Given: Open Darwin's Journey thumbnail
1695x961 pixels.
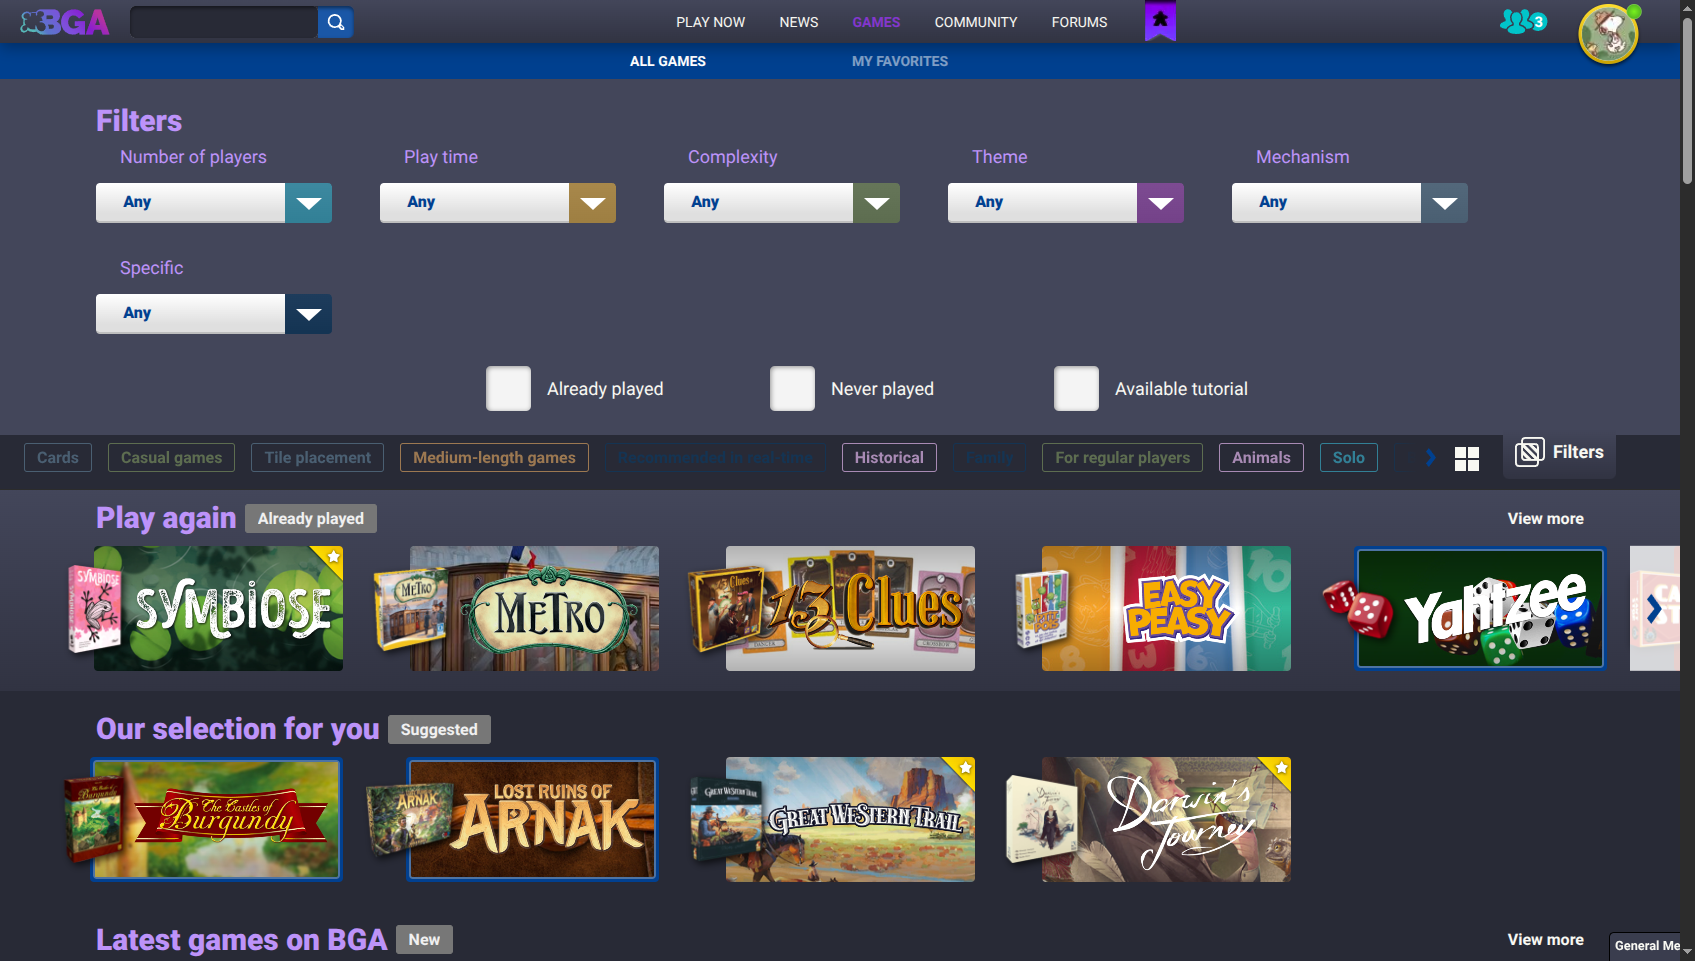Looking at the screenshot, I should (x=1166, y=819).
